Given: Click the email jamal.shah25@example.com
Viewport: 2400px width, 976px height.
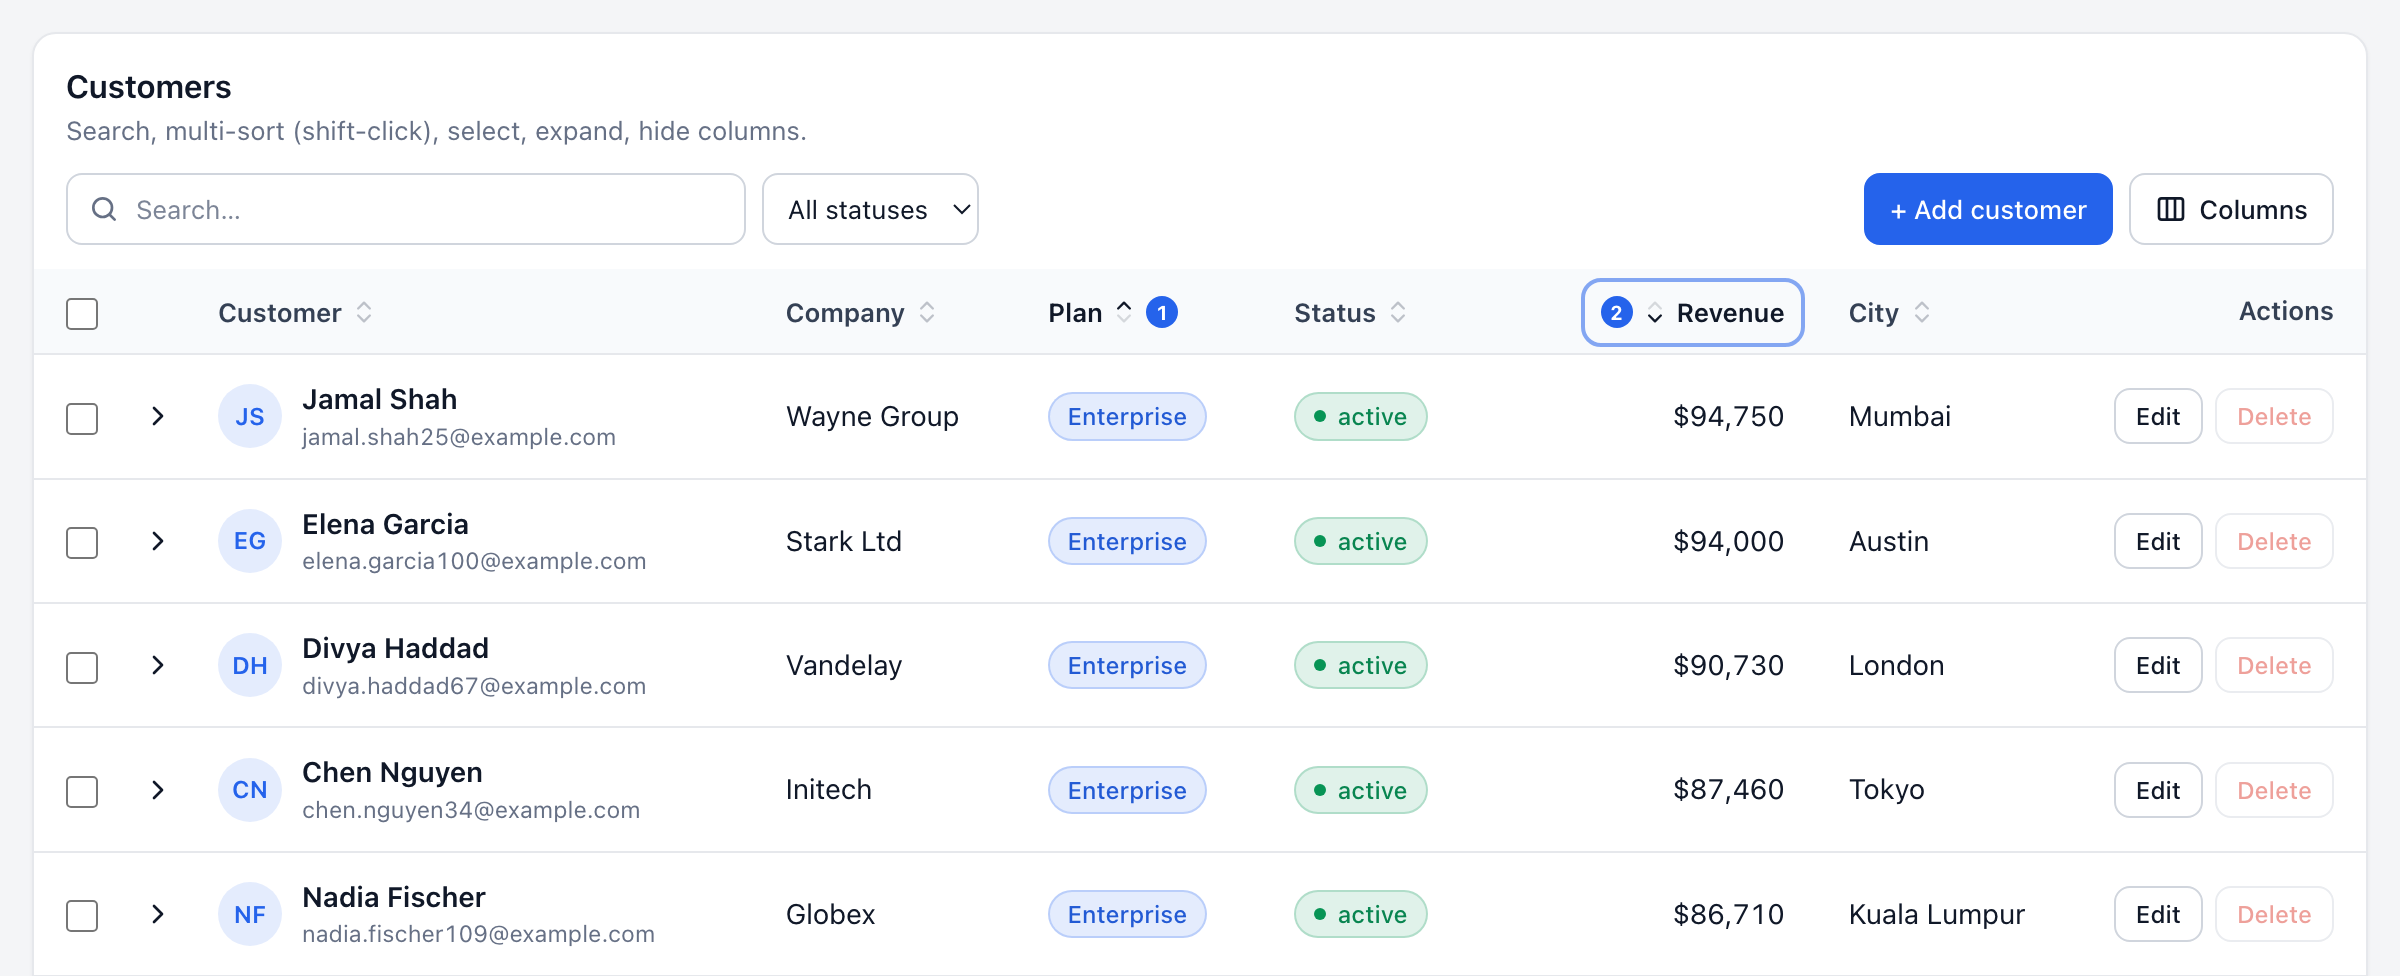Looking at the screenshot, I should coord(459,437).
